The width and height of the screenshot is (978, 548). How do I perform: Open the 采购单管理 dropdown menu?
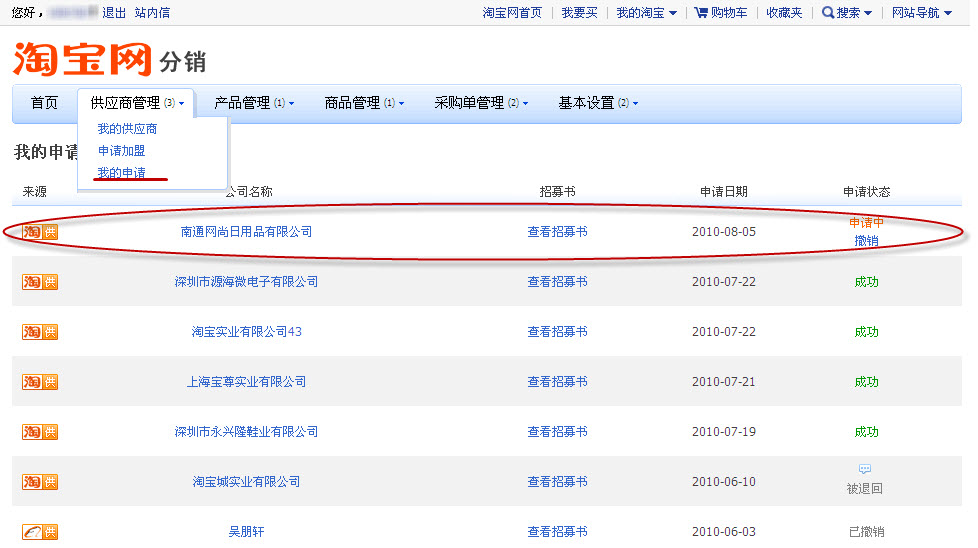coord(481,103)
